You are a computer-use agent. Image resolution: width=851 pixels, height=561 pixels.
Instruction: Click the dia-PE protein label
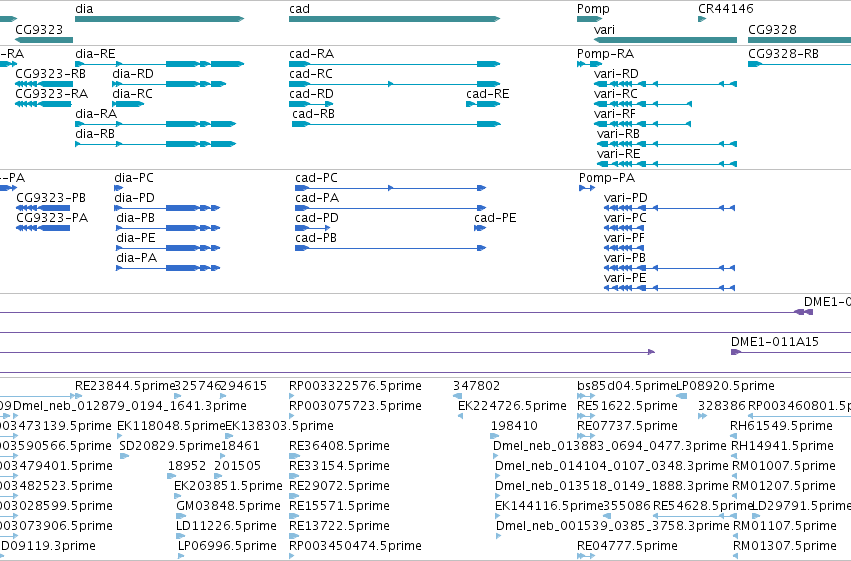pos(136,238)
